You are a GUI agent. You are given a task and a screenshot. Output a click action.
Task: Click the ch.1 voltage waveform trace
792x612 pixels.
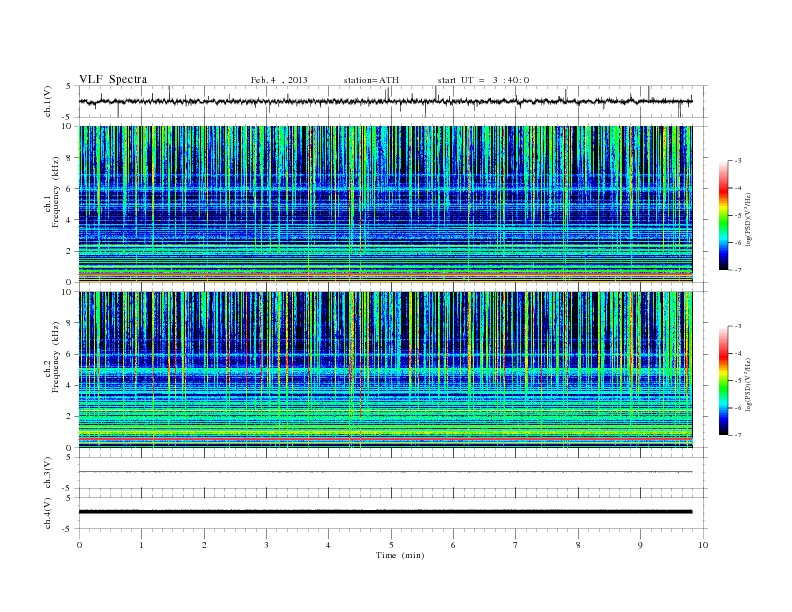tap(385, 101)
